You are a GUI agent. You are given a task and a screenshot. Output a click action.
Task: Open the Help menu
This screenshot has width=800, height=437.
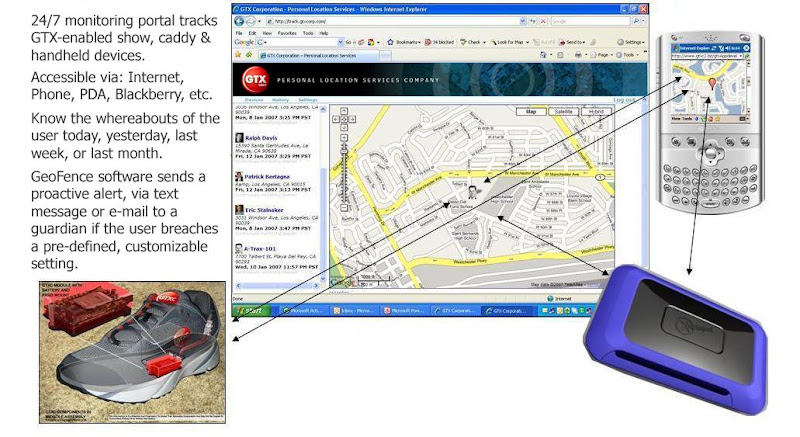click(323, 33)
